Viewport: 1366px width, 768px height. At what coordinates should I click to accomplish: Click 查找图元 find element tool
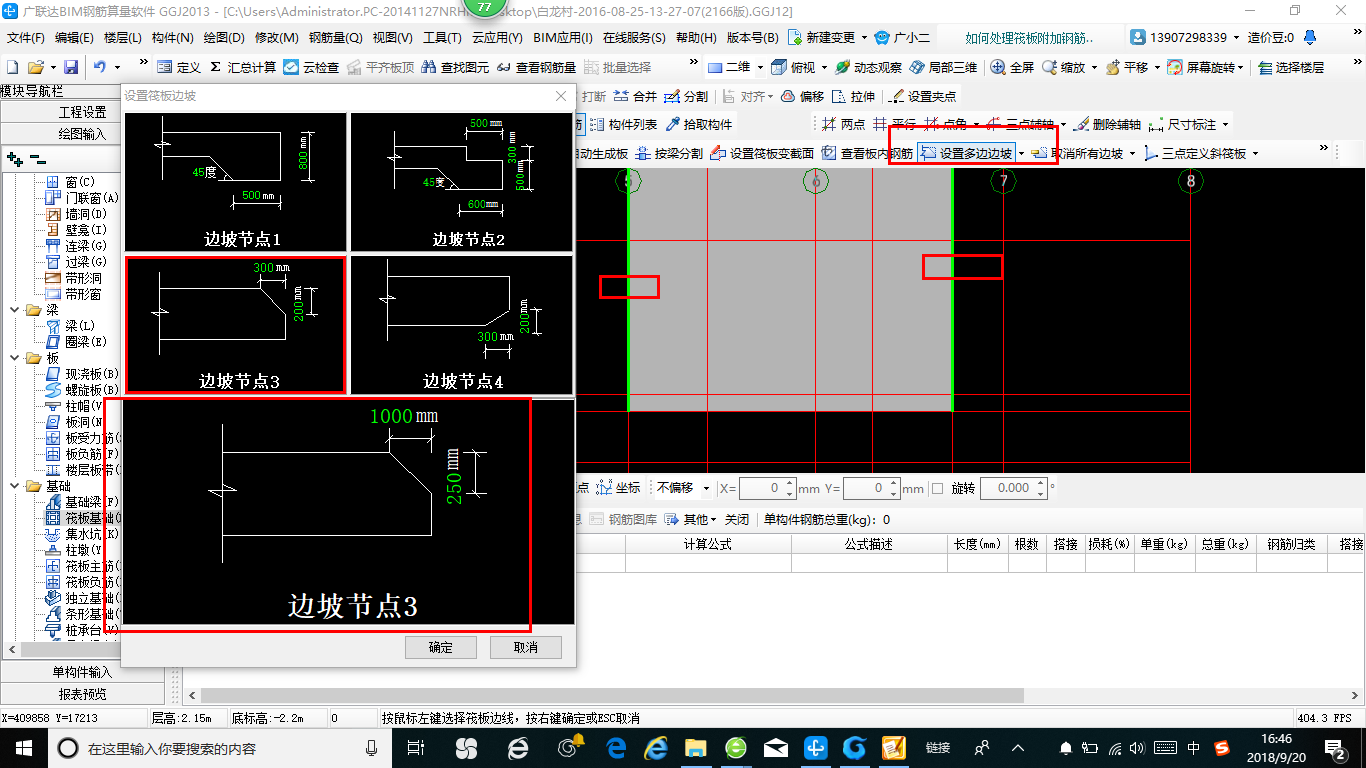tap(455, 67)
